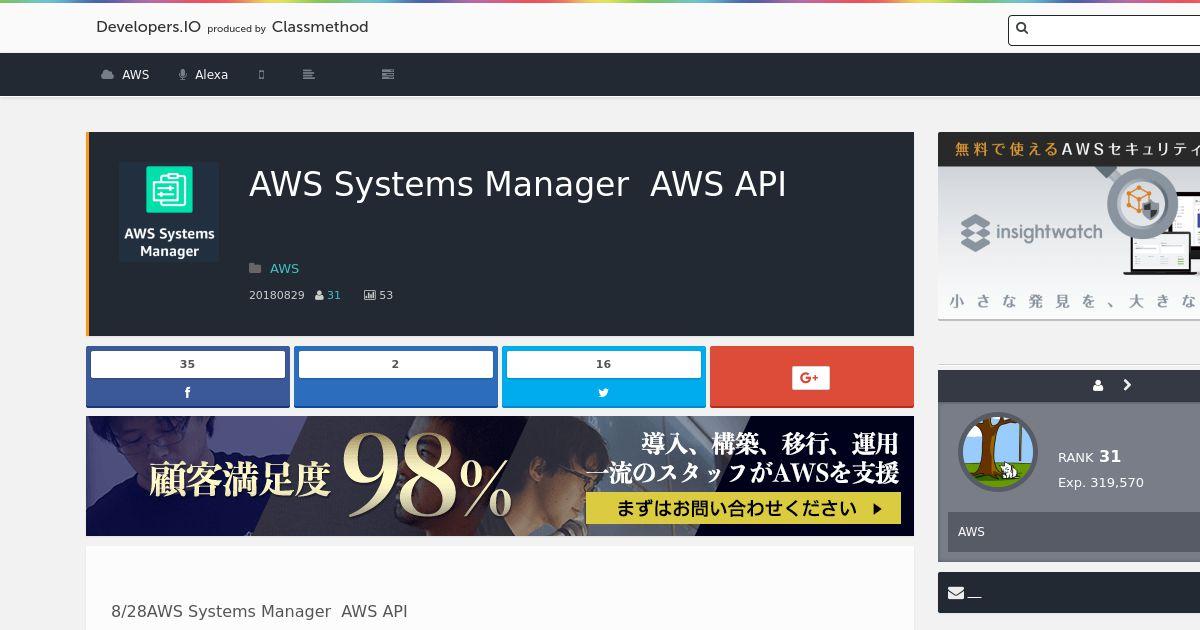Share the article on Facebook
Image resolution: width=1200 pixels, height=630 pixels.
(x=188, y=377)
